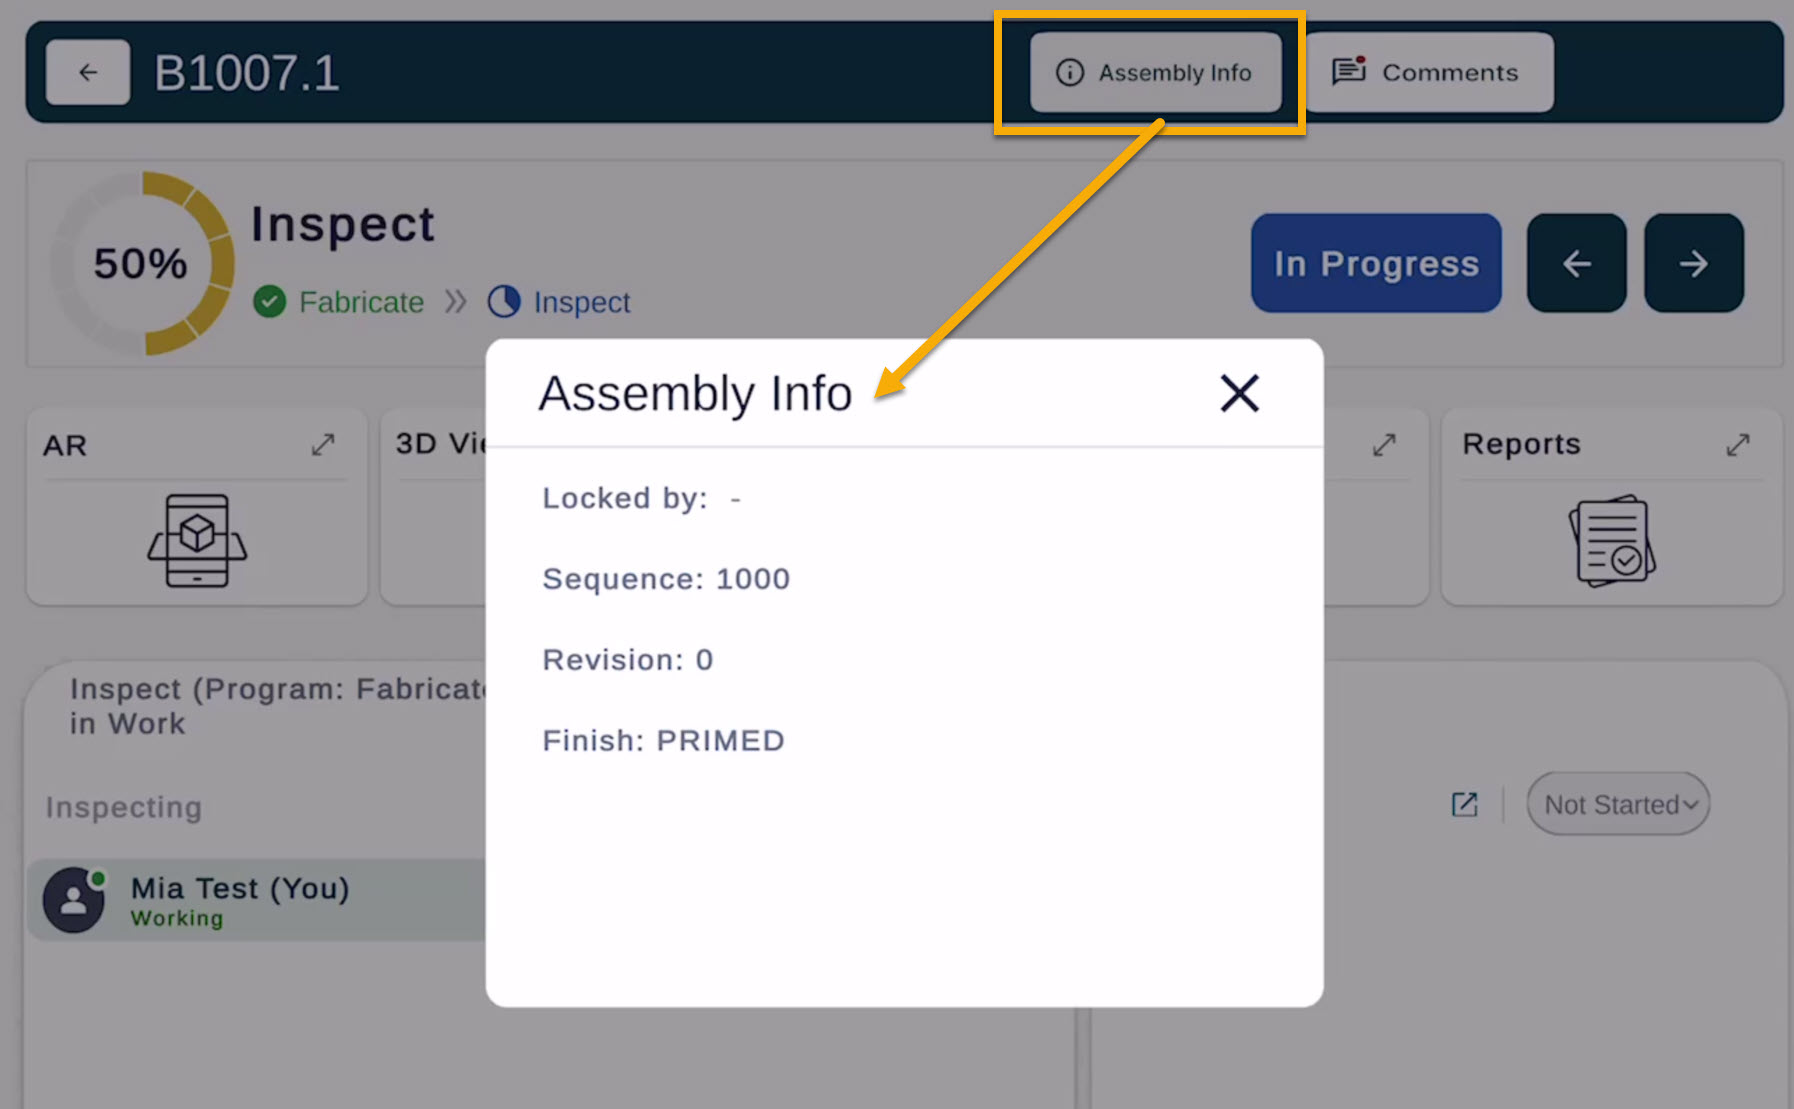1794x1109 pixels.
Task: Click the 50% progress ring
Action: 141,264
